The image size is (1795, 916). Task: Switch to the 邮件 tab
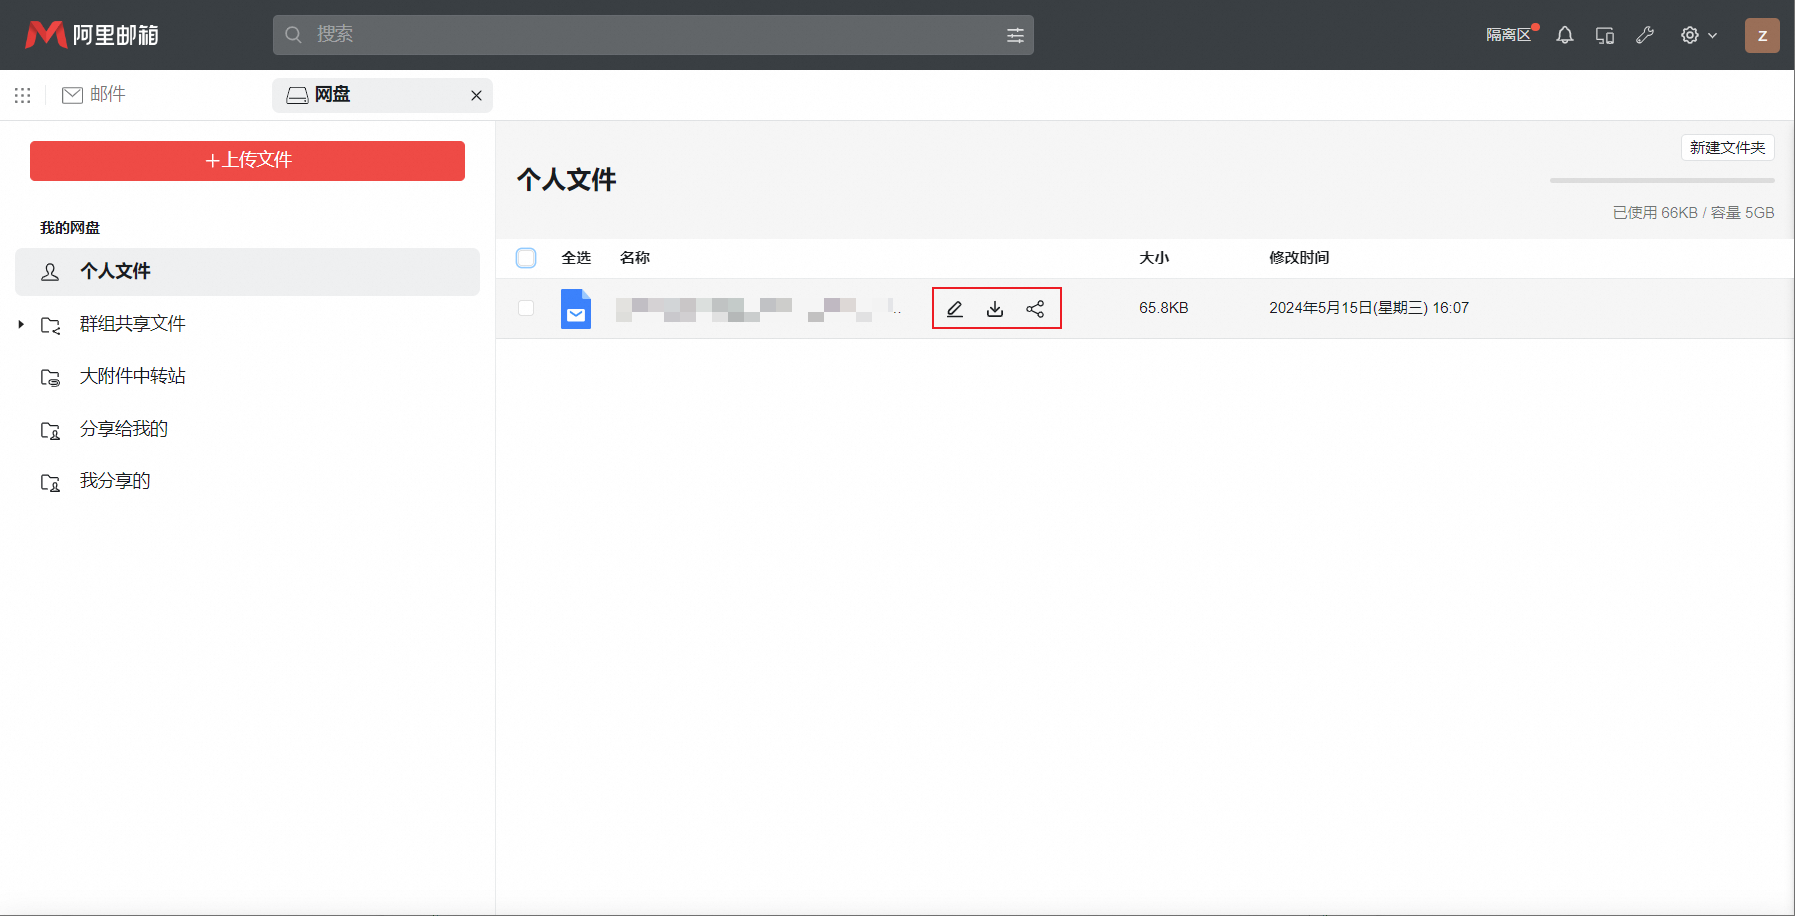[93, 94]
